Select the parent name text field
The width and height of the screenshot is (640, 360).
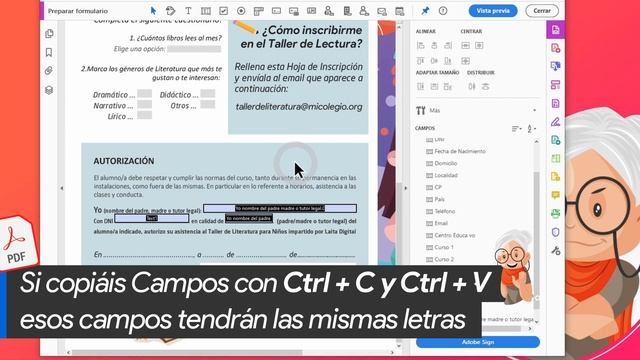click(x=280, y=209)
